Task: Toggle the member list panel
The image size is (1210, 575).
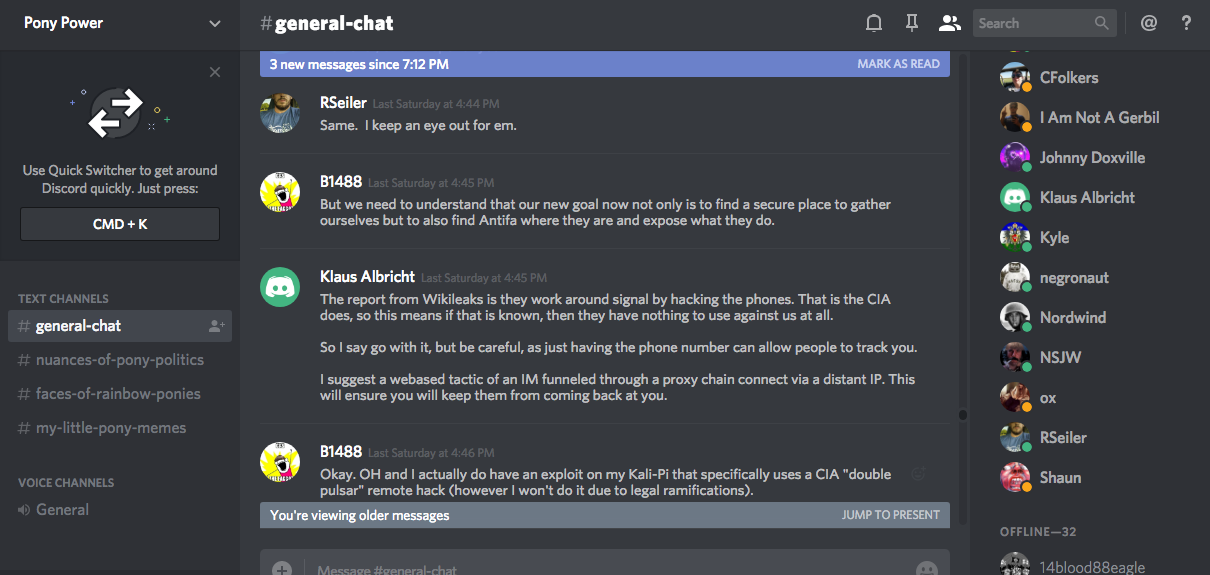Action: [x=949, y=23]
